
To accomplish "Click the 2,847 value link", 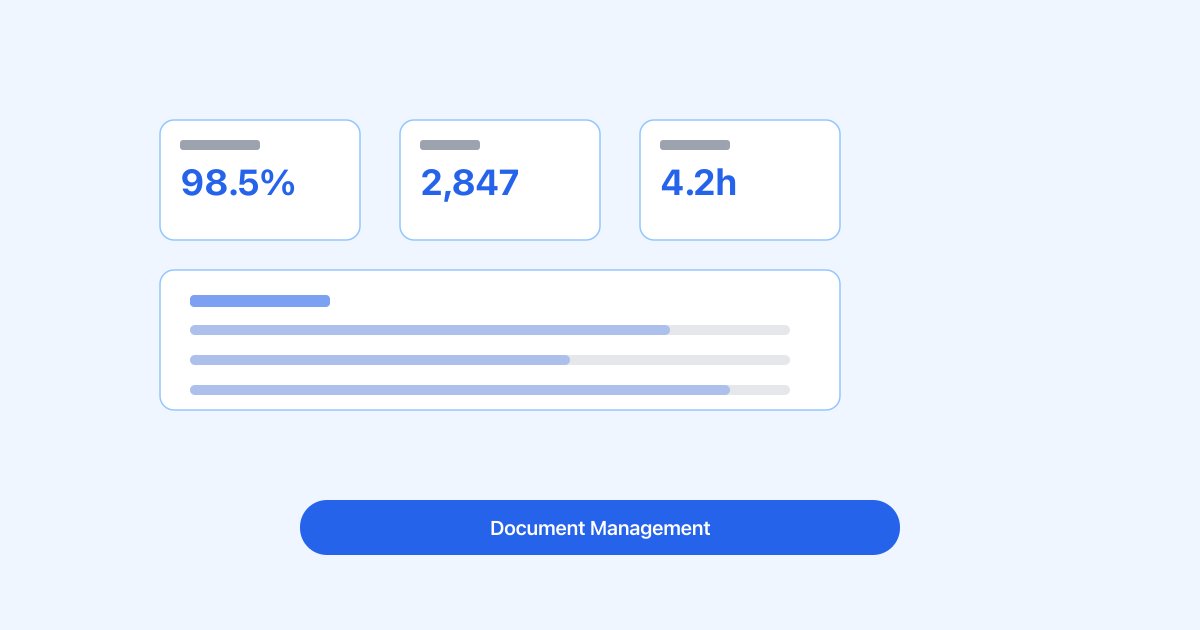I will 470,183.
